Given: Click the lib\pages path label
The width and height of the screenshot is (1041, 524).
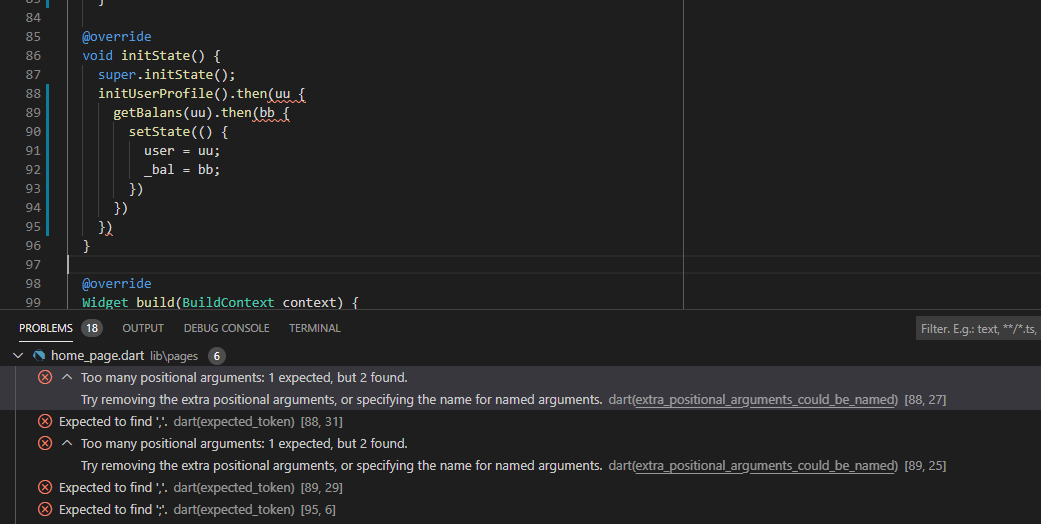Looking at the screenshot, I should [174, 356].
